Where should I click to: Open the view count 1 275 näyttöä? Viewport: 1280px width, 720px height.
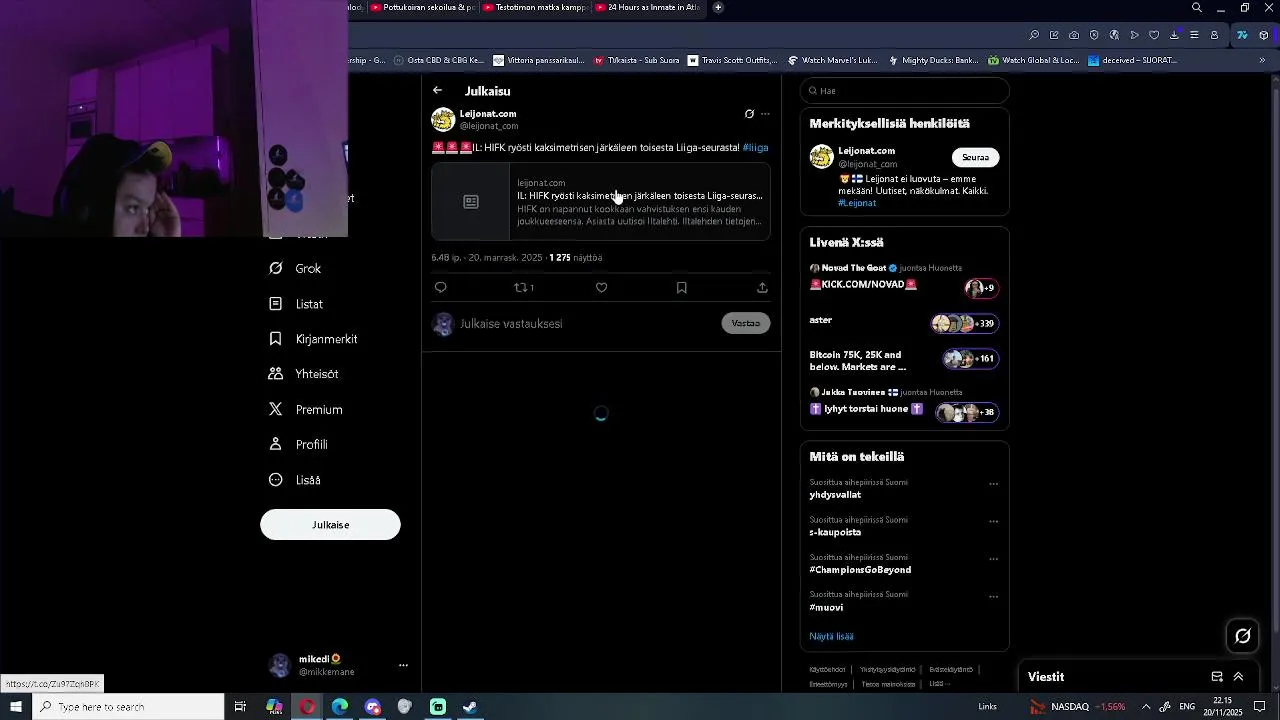pos(575,258)
